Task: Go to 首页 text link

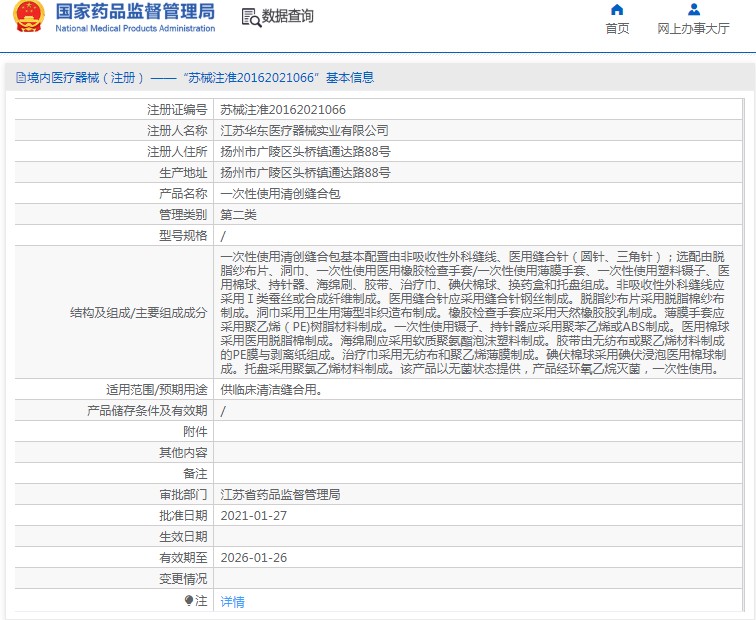Action: 617,28
